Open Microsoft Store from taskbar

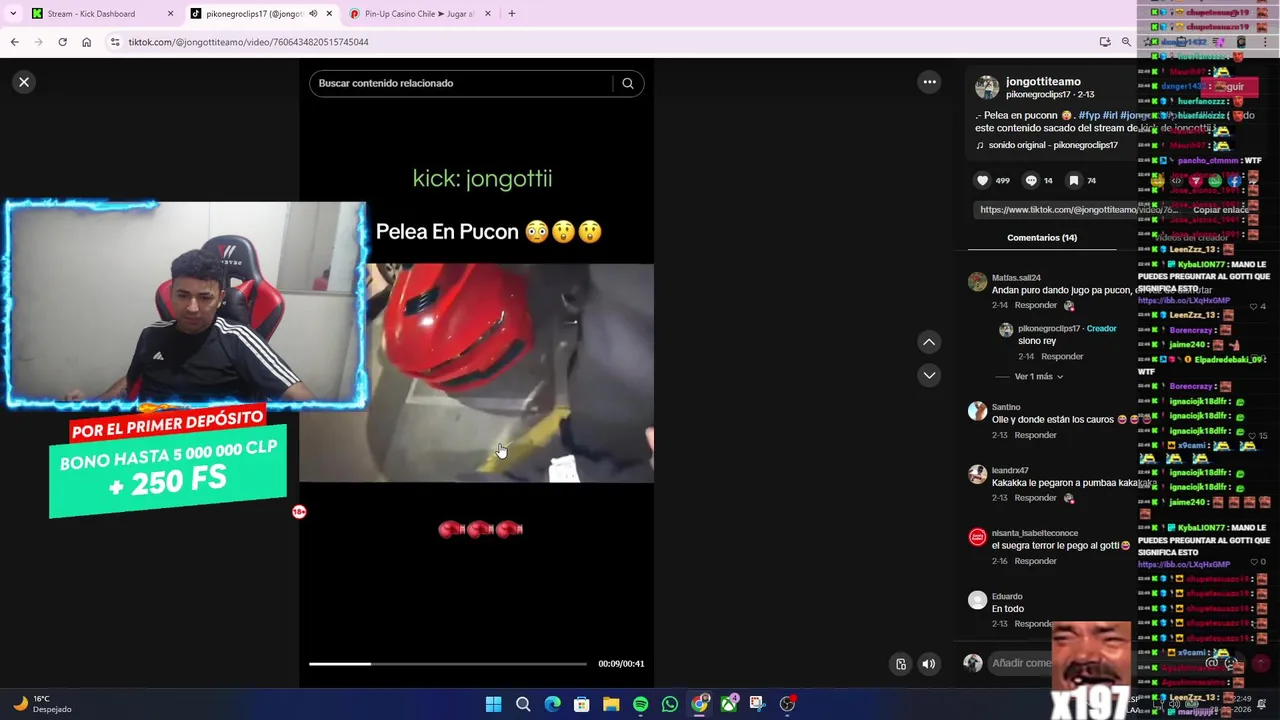(x=581, y=704)
